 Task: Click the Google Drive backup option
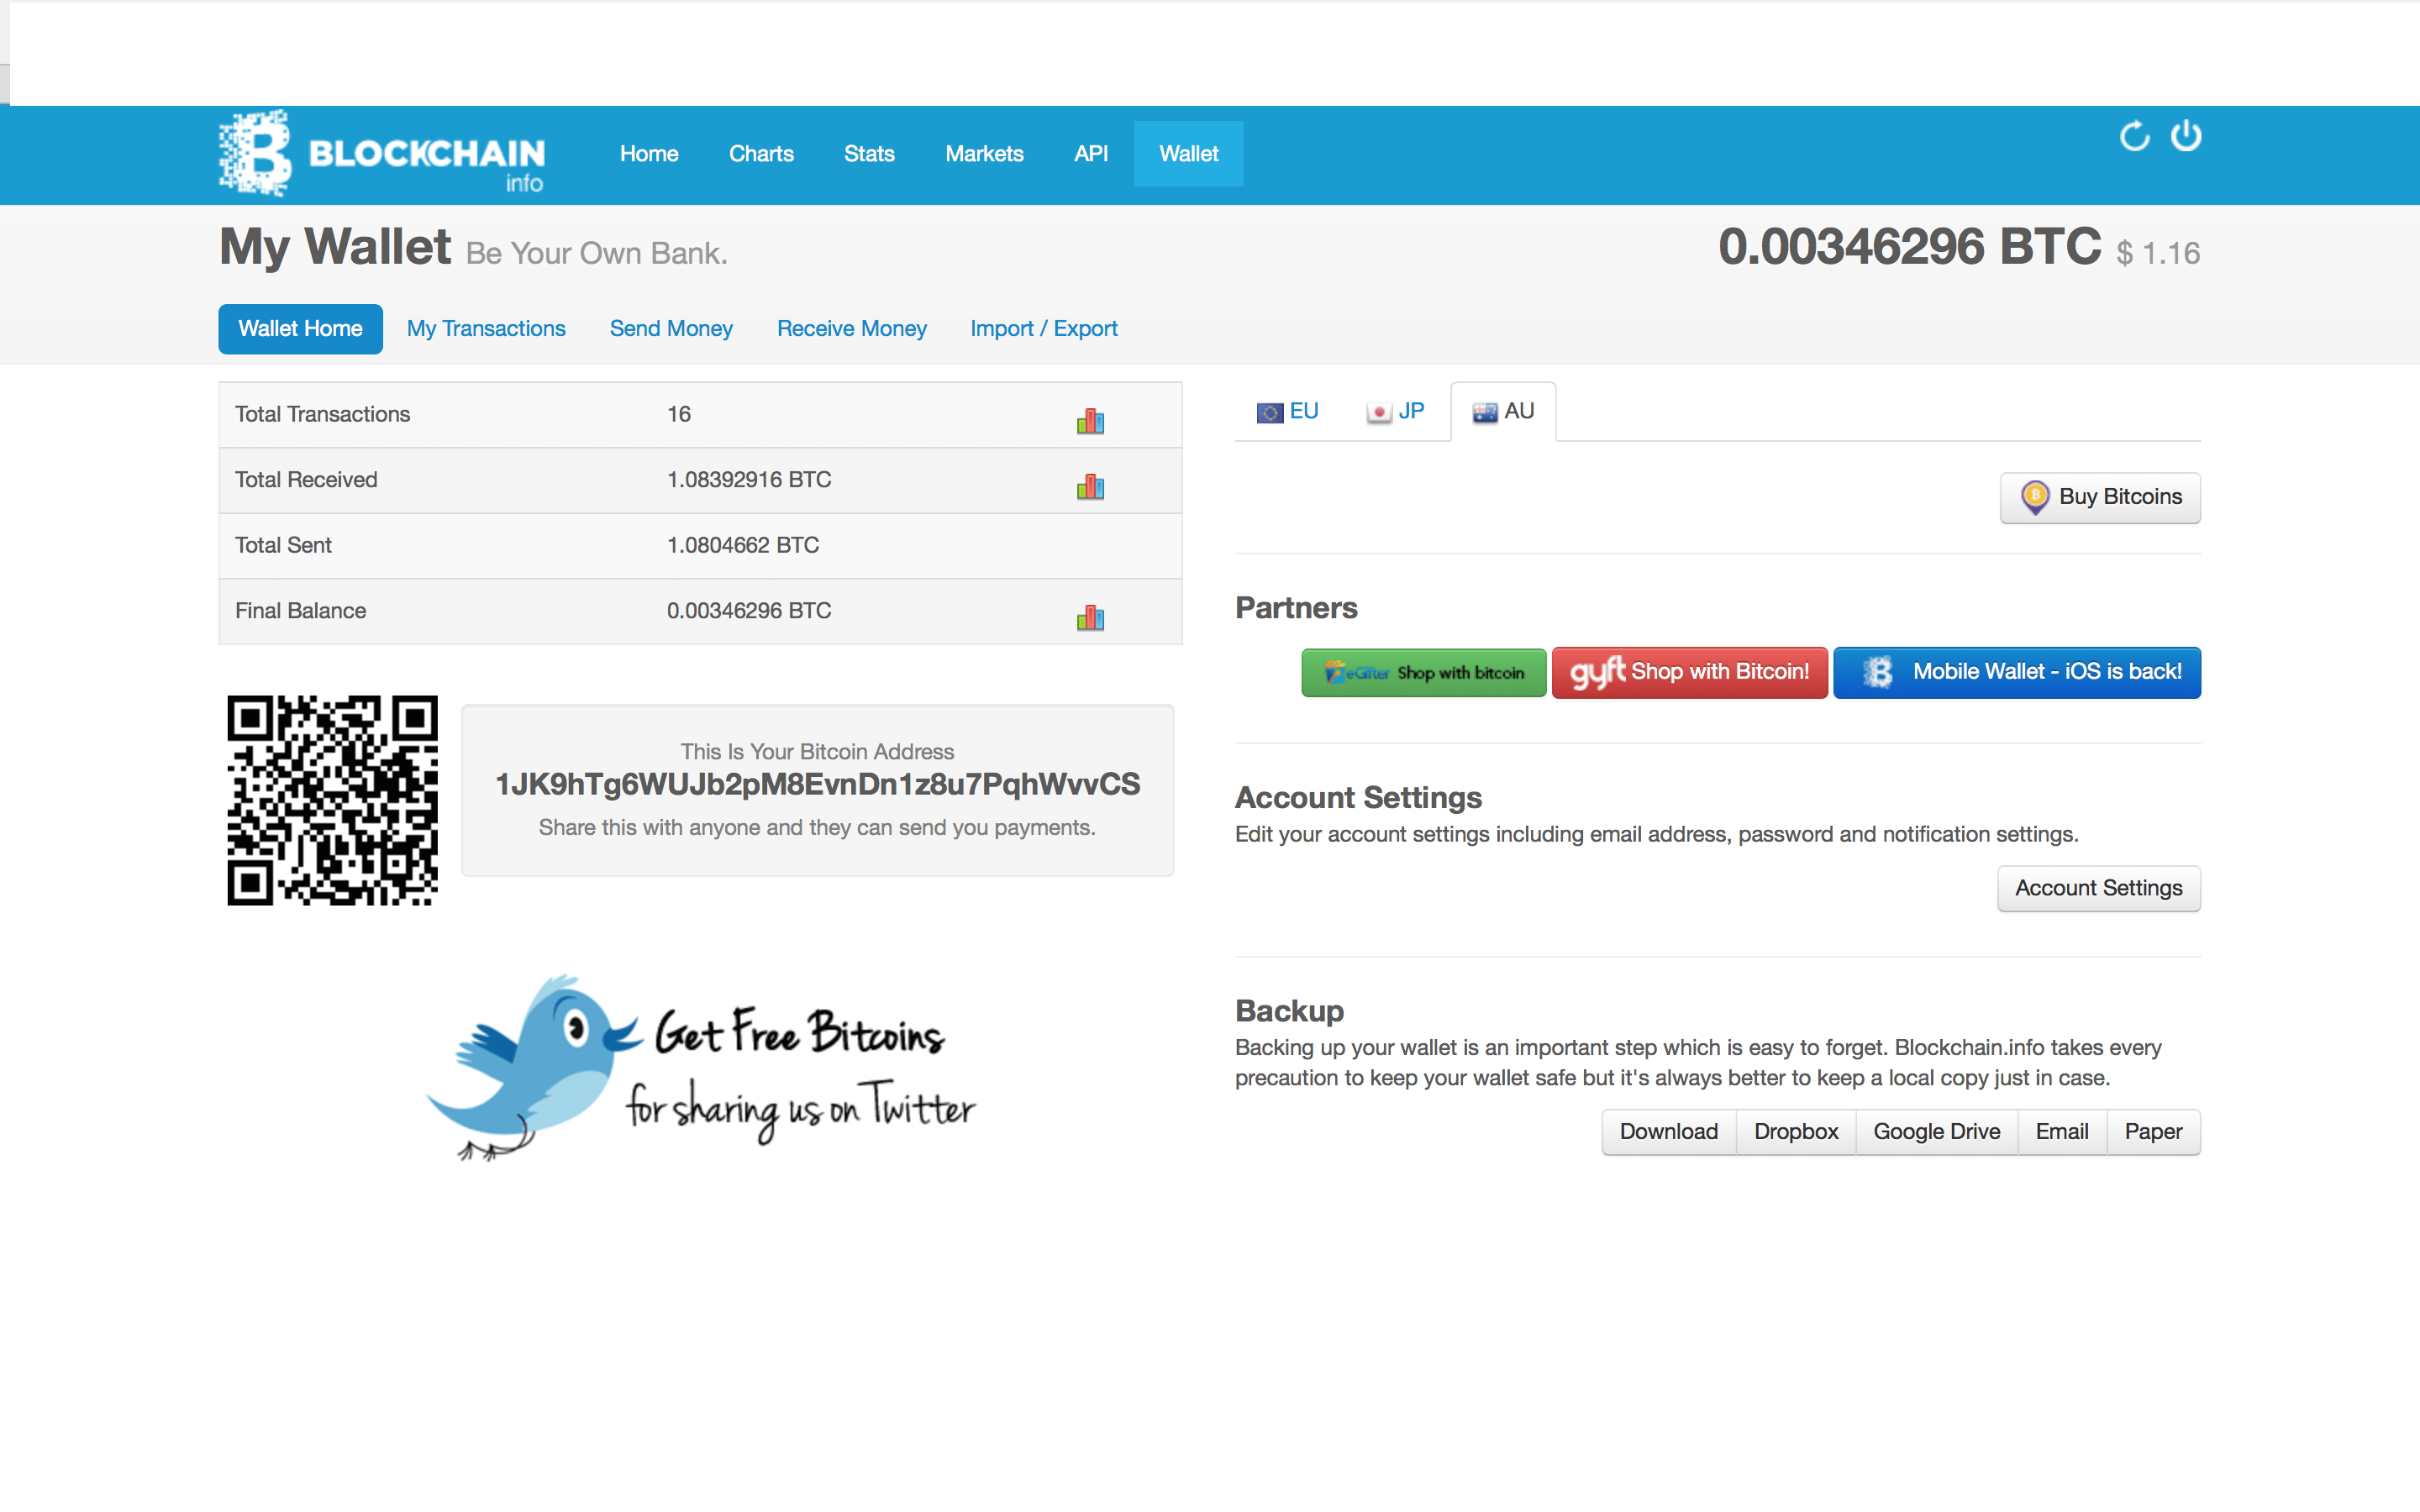(1939, 1131)
